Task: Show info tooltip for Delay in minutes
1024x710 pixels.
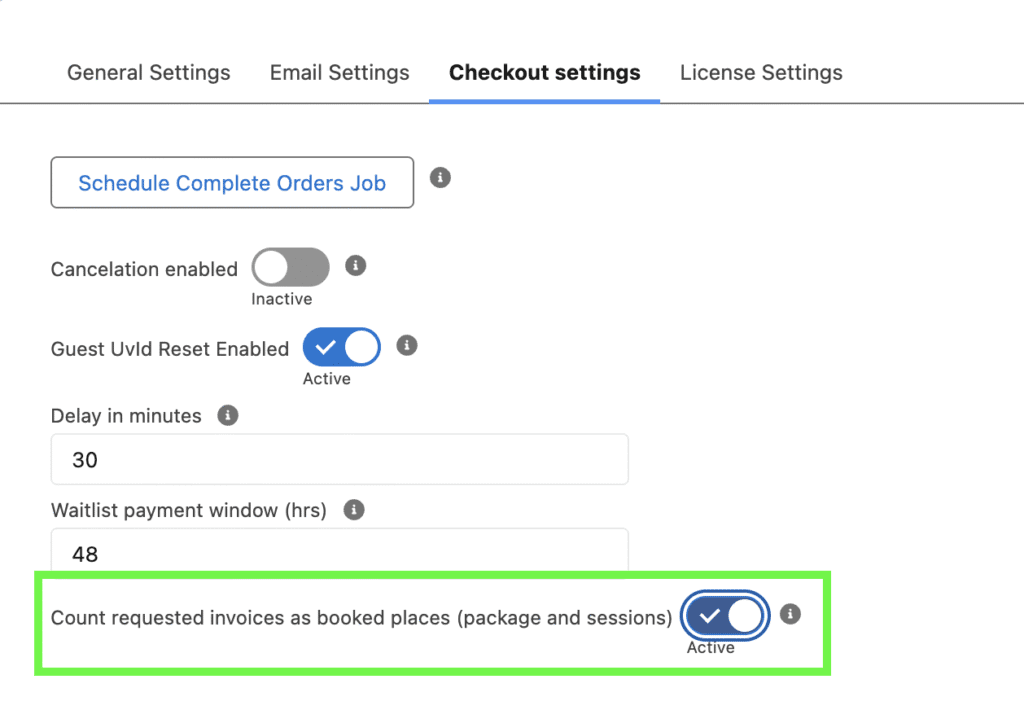Action: 228,415
